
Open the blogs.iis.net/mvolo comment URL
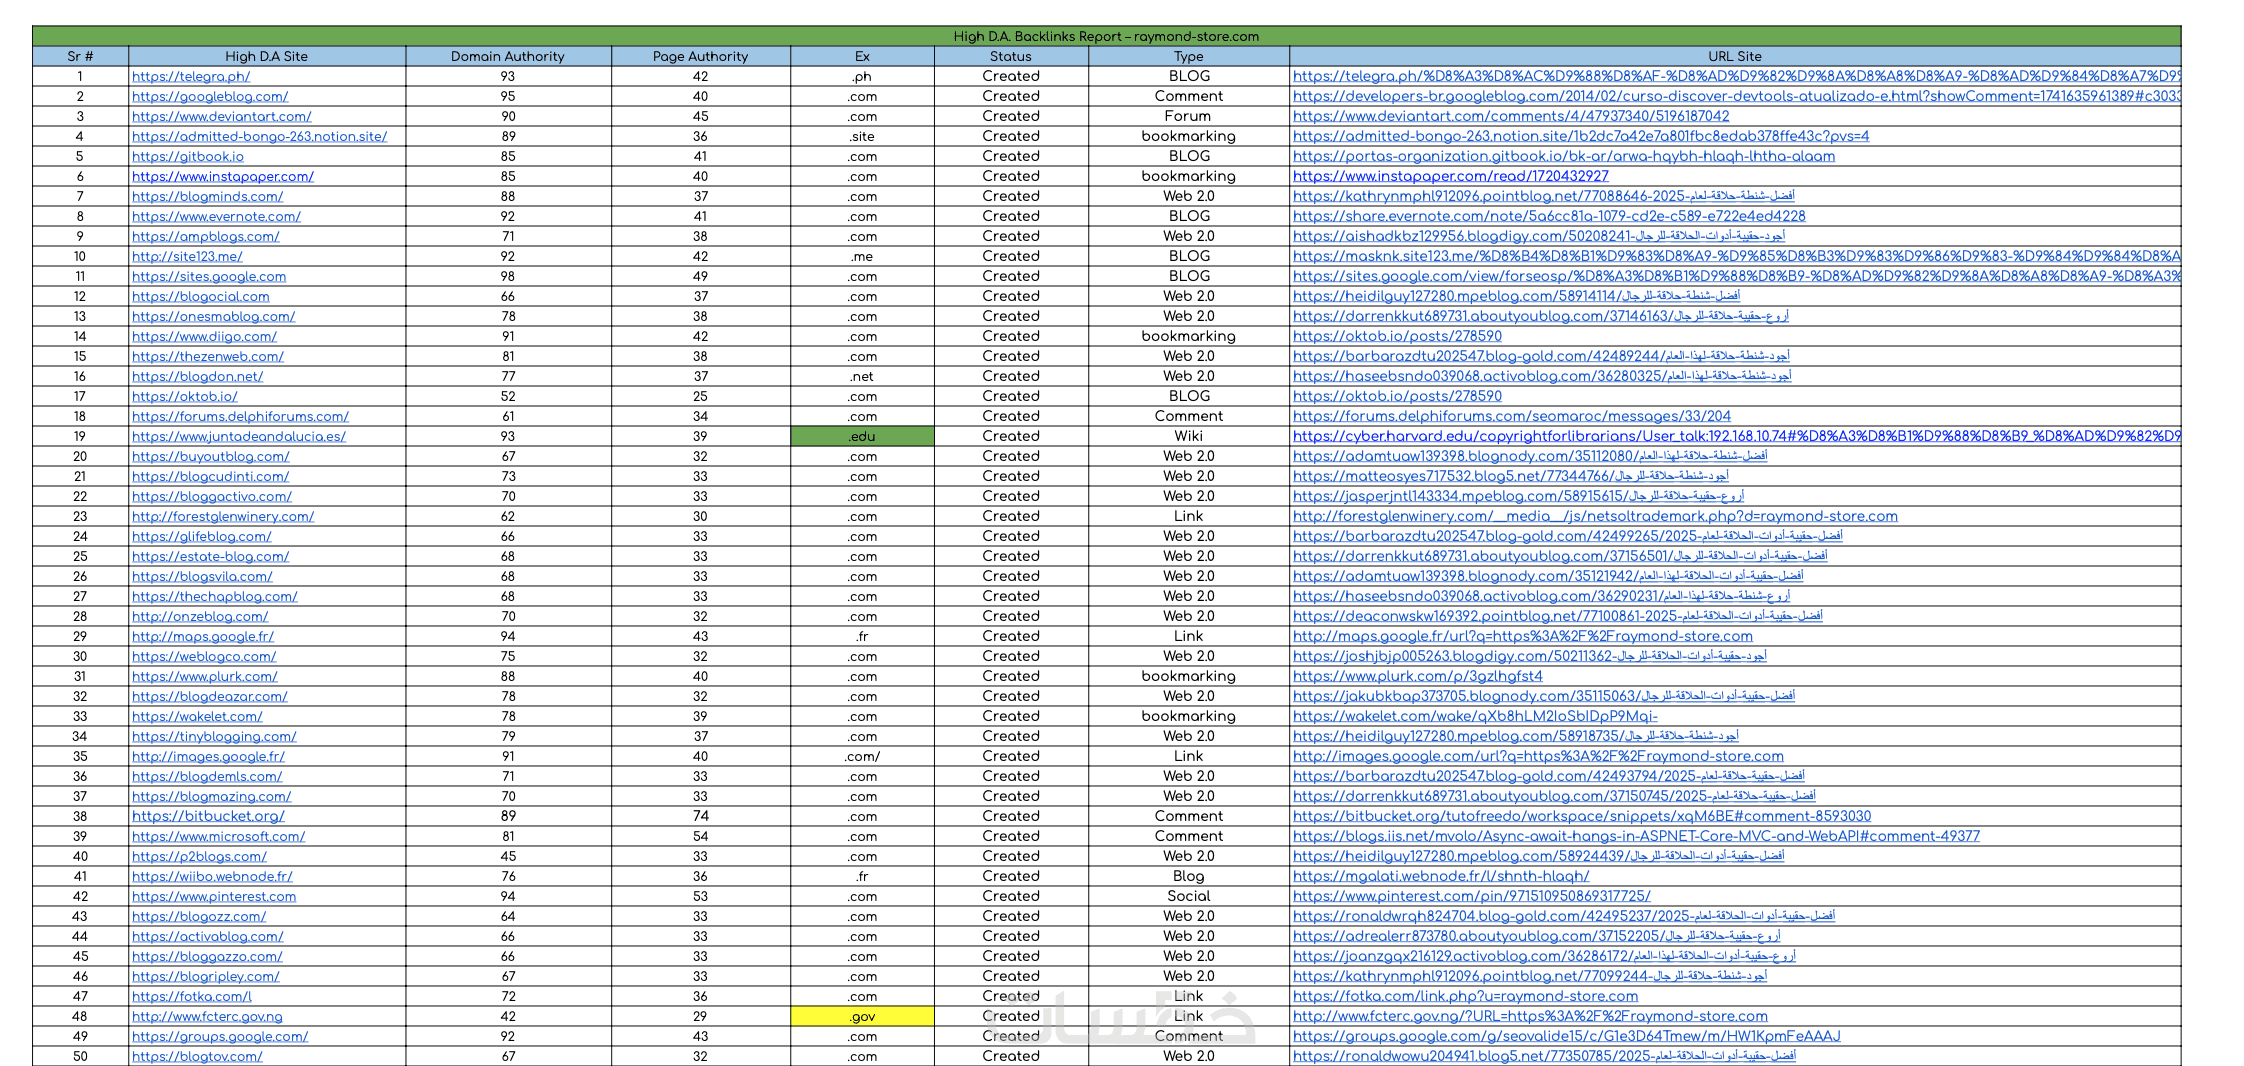point(1636,836)
